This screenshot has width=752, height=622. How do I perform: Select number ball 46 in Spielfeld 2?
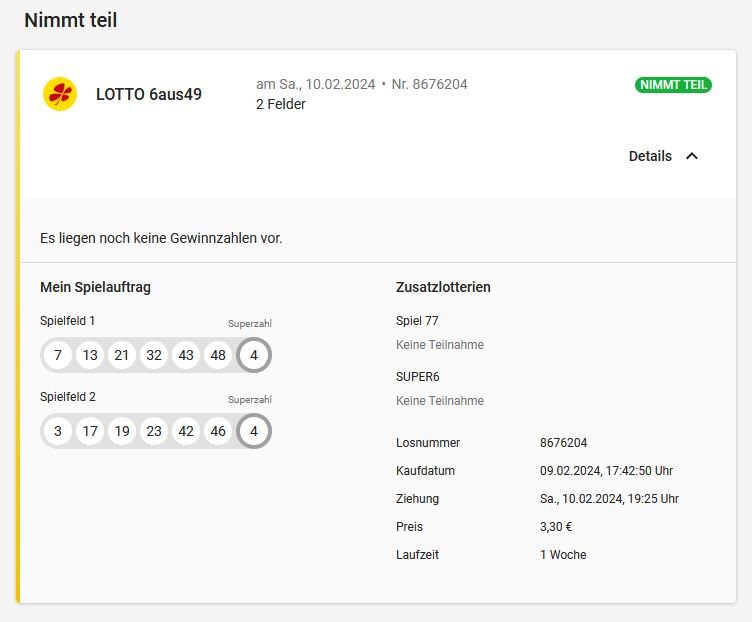point(218,431)
